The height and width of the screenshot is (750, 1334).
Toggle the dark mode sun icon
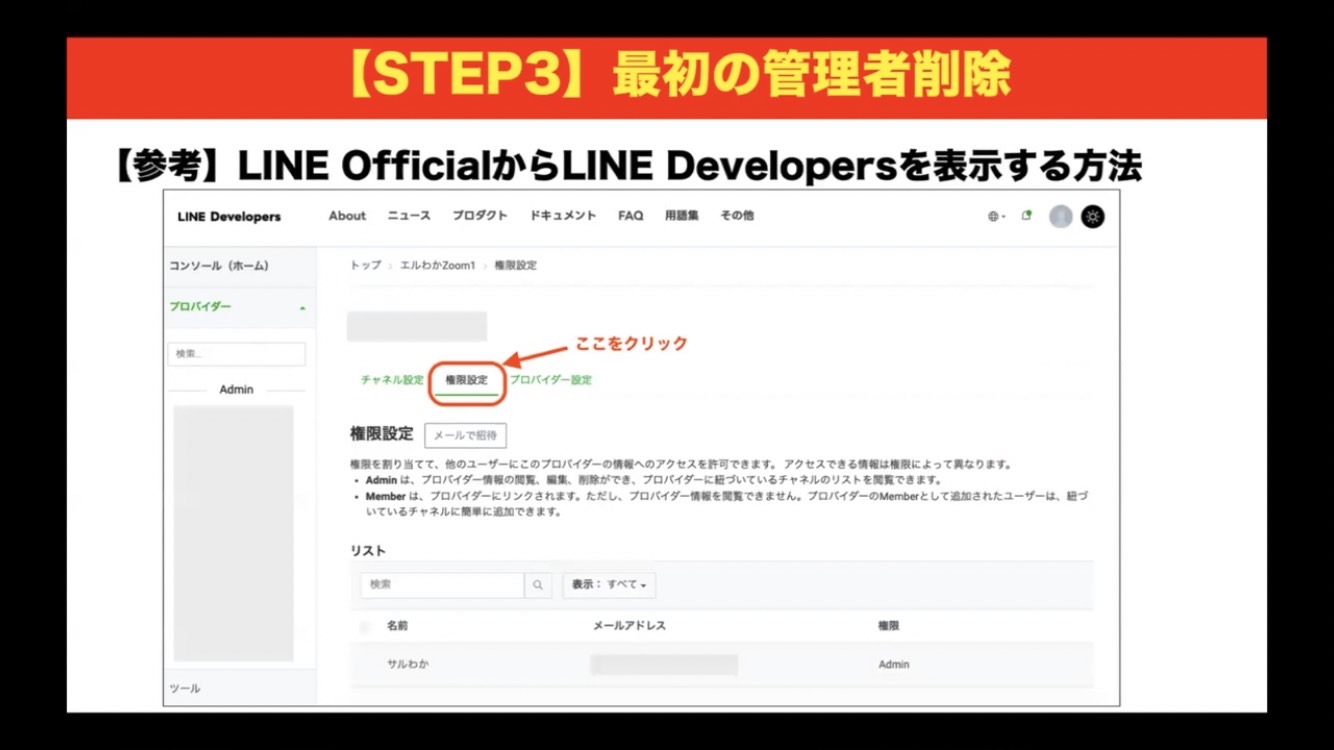click(1093, 216)
